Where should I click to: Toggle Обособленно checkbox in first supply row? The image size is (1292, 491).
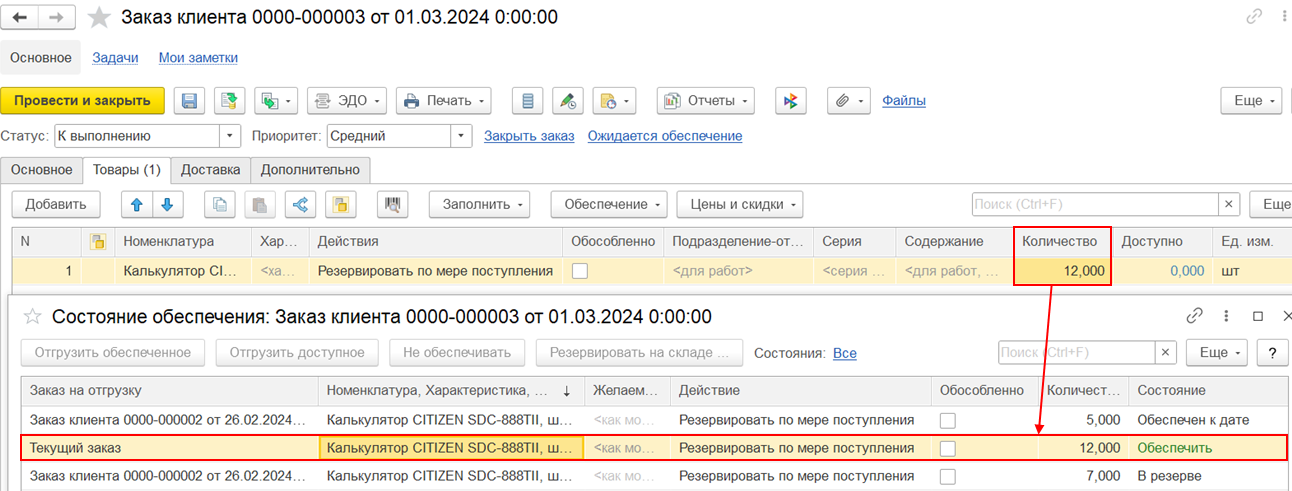948,420
